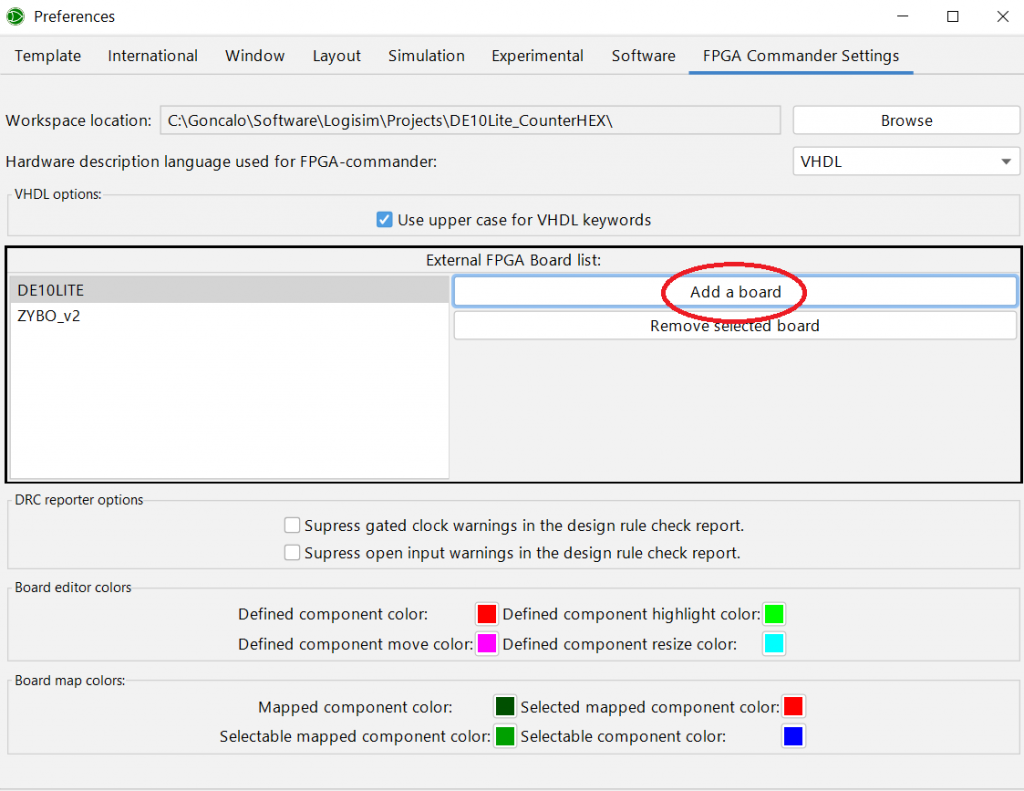Enable suppress gated clock warnings checkbox
Viewport: 1024px width, 791px height.
pyautogui.click(x=292, y=525)
